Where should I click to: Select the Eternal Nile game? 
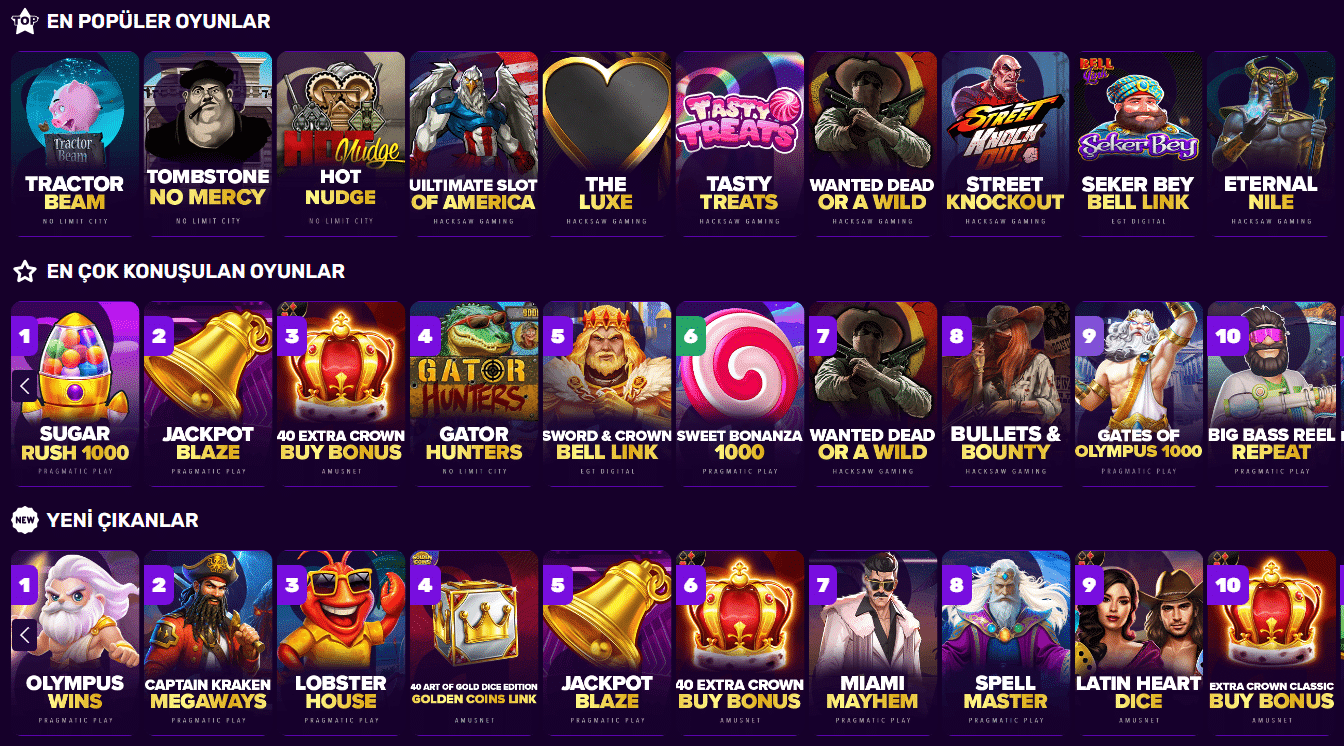tap(1272, 144)
